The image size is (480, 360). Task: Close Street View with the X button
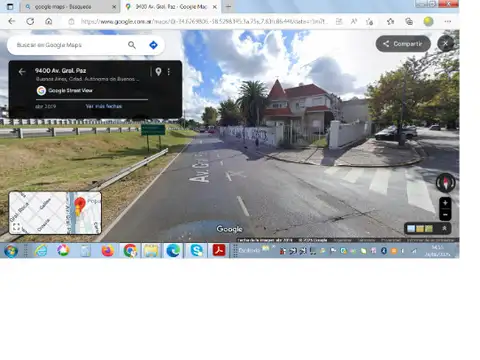point(446,43)
